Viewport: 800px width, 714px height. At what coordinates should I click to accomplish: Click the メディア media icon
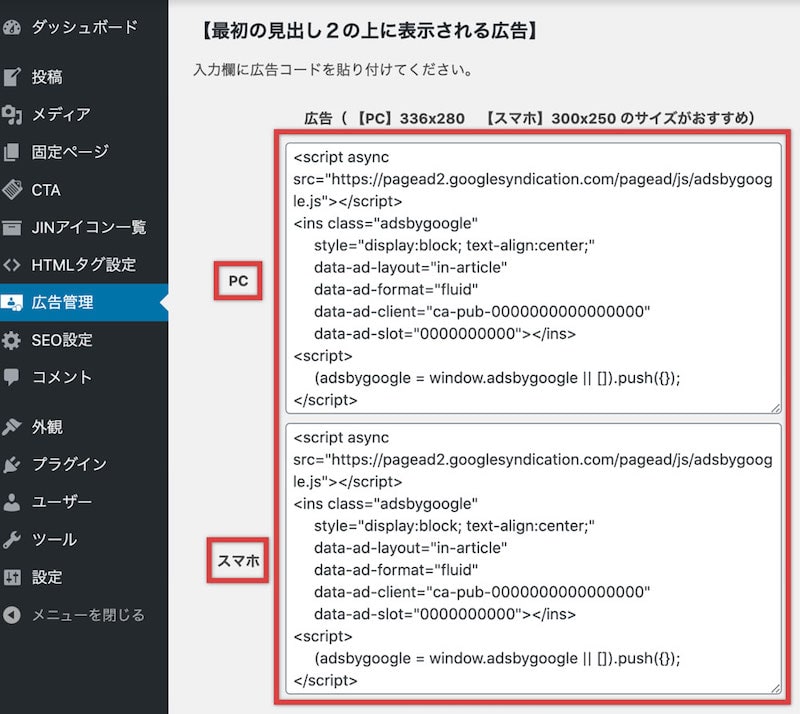pyautogui.click(x=11, y=114)
